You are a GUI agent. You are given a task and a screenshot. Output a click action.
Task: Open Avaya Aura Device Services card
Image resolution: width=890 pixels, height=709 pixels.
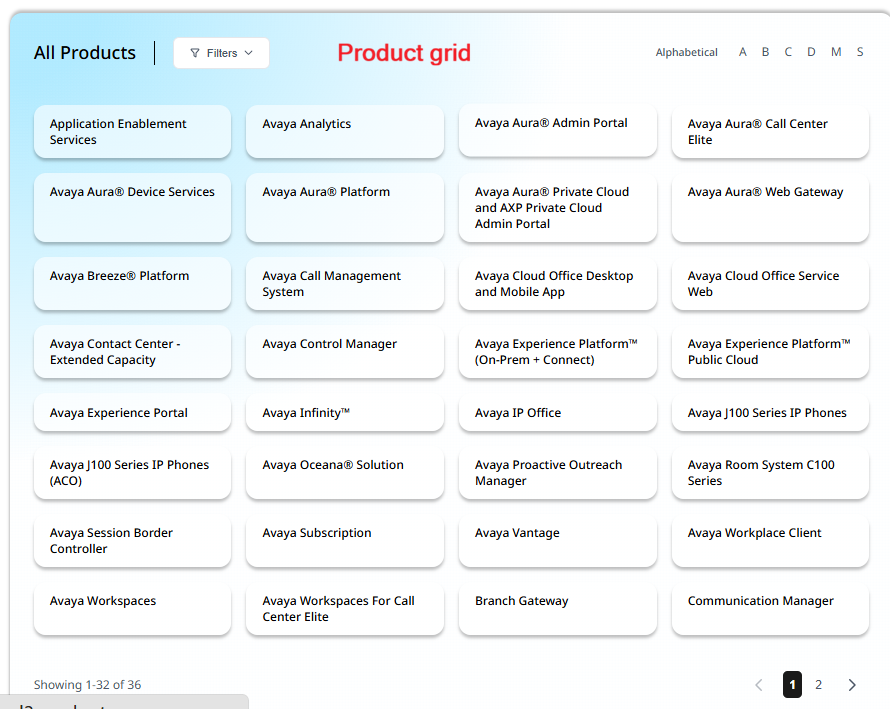tap(132, 208)
